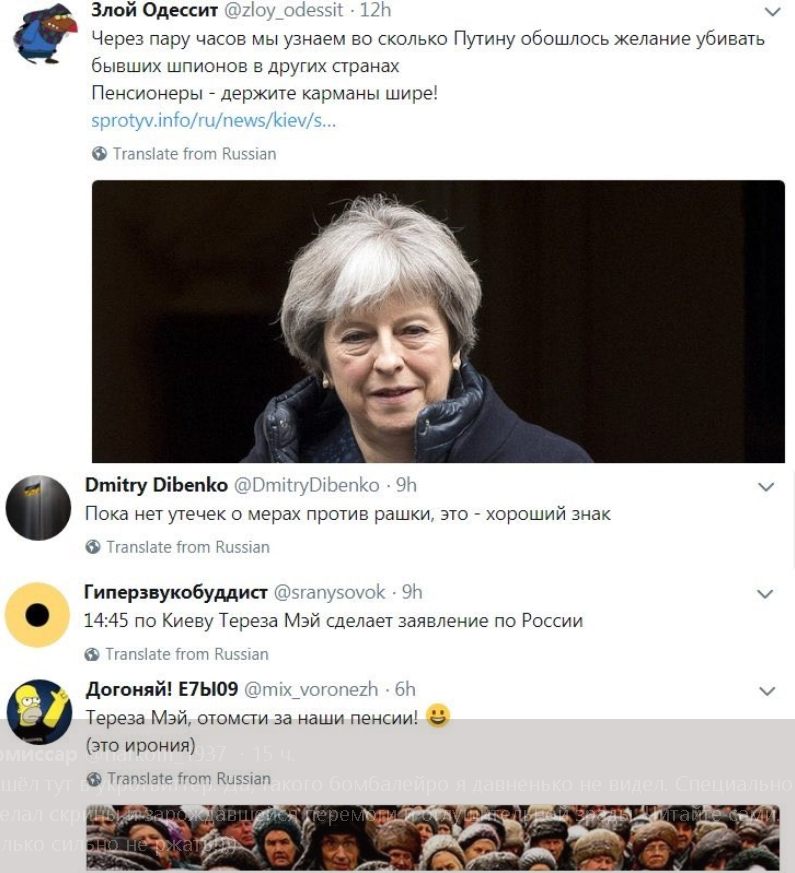Click Dmitry Dibenko profile avatar
Viewport: 795px width, 873px height.
[x=37, y=507]
